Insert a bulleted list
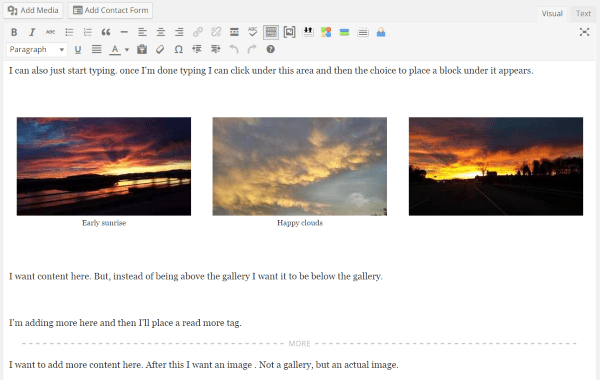Viewport: 600px width, 380px height. pos(69,32)
